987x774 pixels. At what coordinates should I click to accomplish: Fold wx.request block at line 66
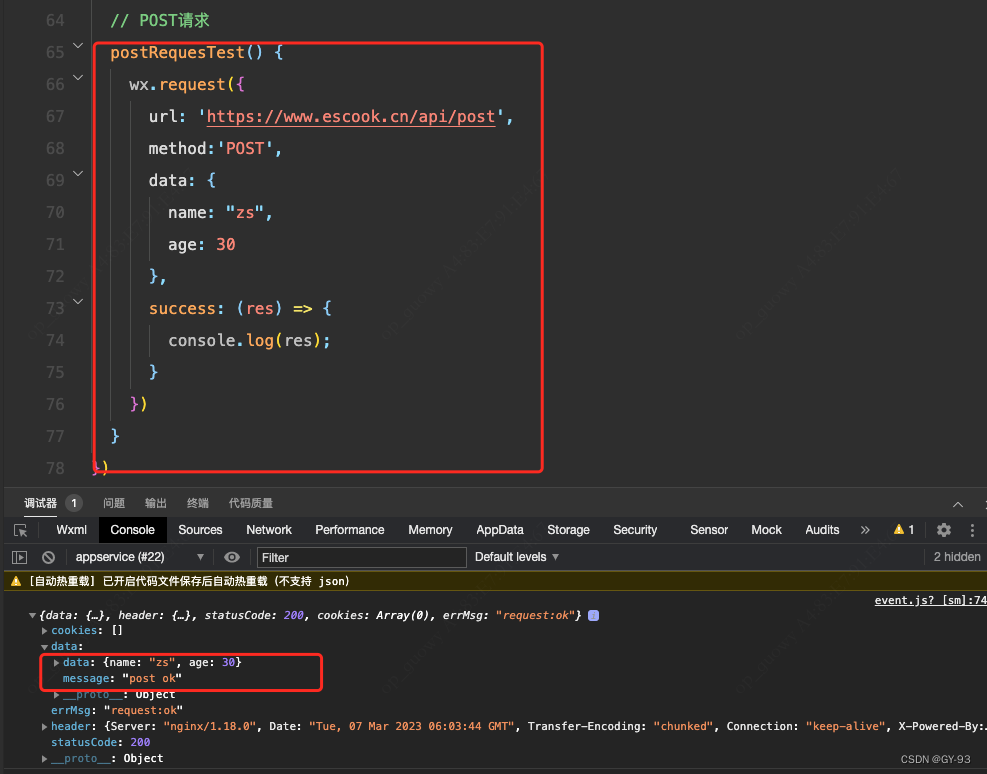pyautogui.click(x=78, y=77)
